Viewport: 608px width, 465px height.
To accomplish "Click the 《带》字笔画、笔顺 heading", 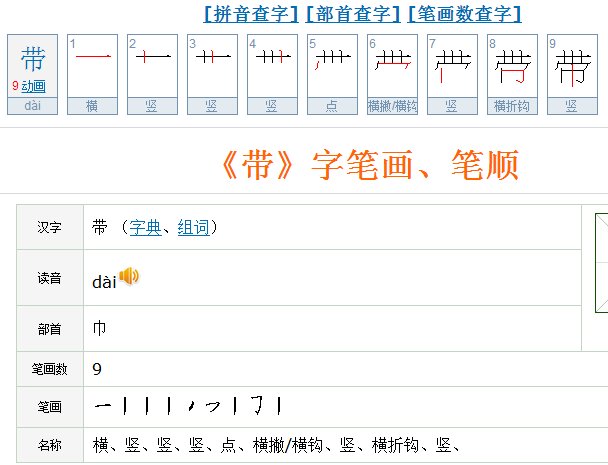I will 370,165.
